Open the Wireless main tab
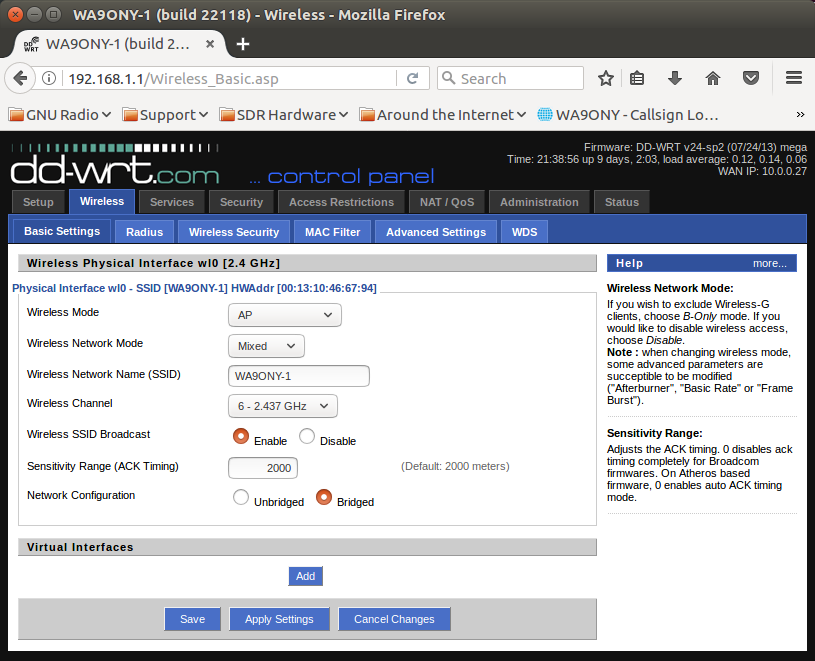 102,202
